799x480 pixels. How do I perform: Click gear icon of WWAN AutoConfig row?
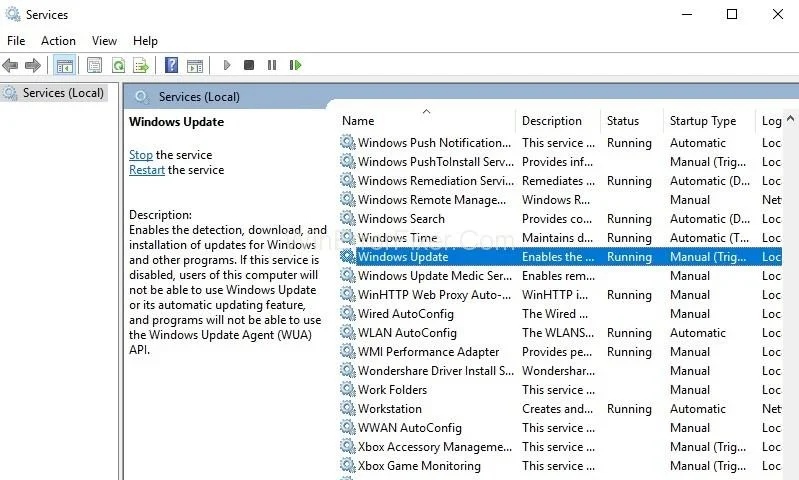348,428
